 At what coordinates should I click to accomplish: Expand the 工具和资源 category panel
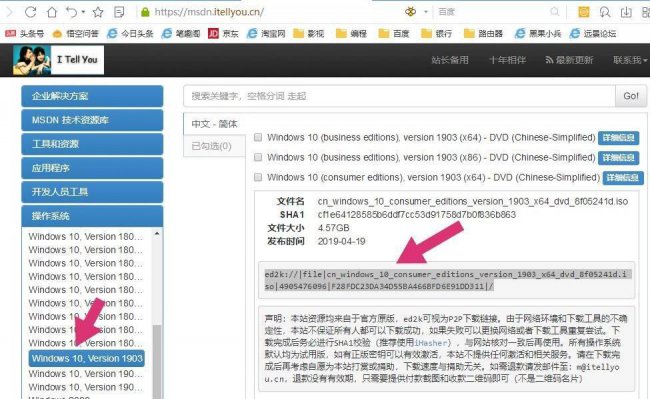tap(92, 144)
